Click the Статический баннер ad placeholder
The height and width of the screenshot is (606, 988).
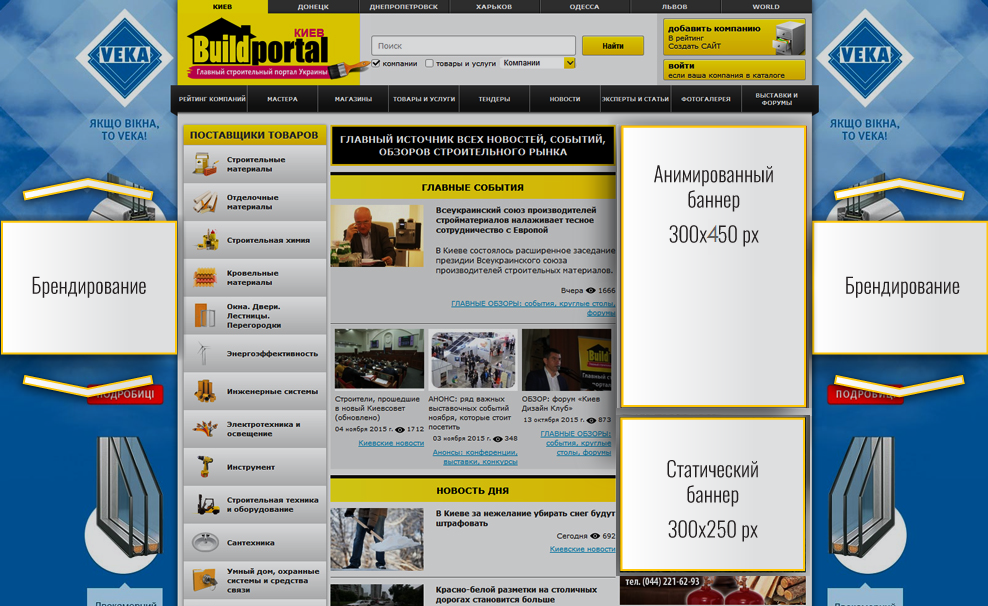[713, 495]
